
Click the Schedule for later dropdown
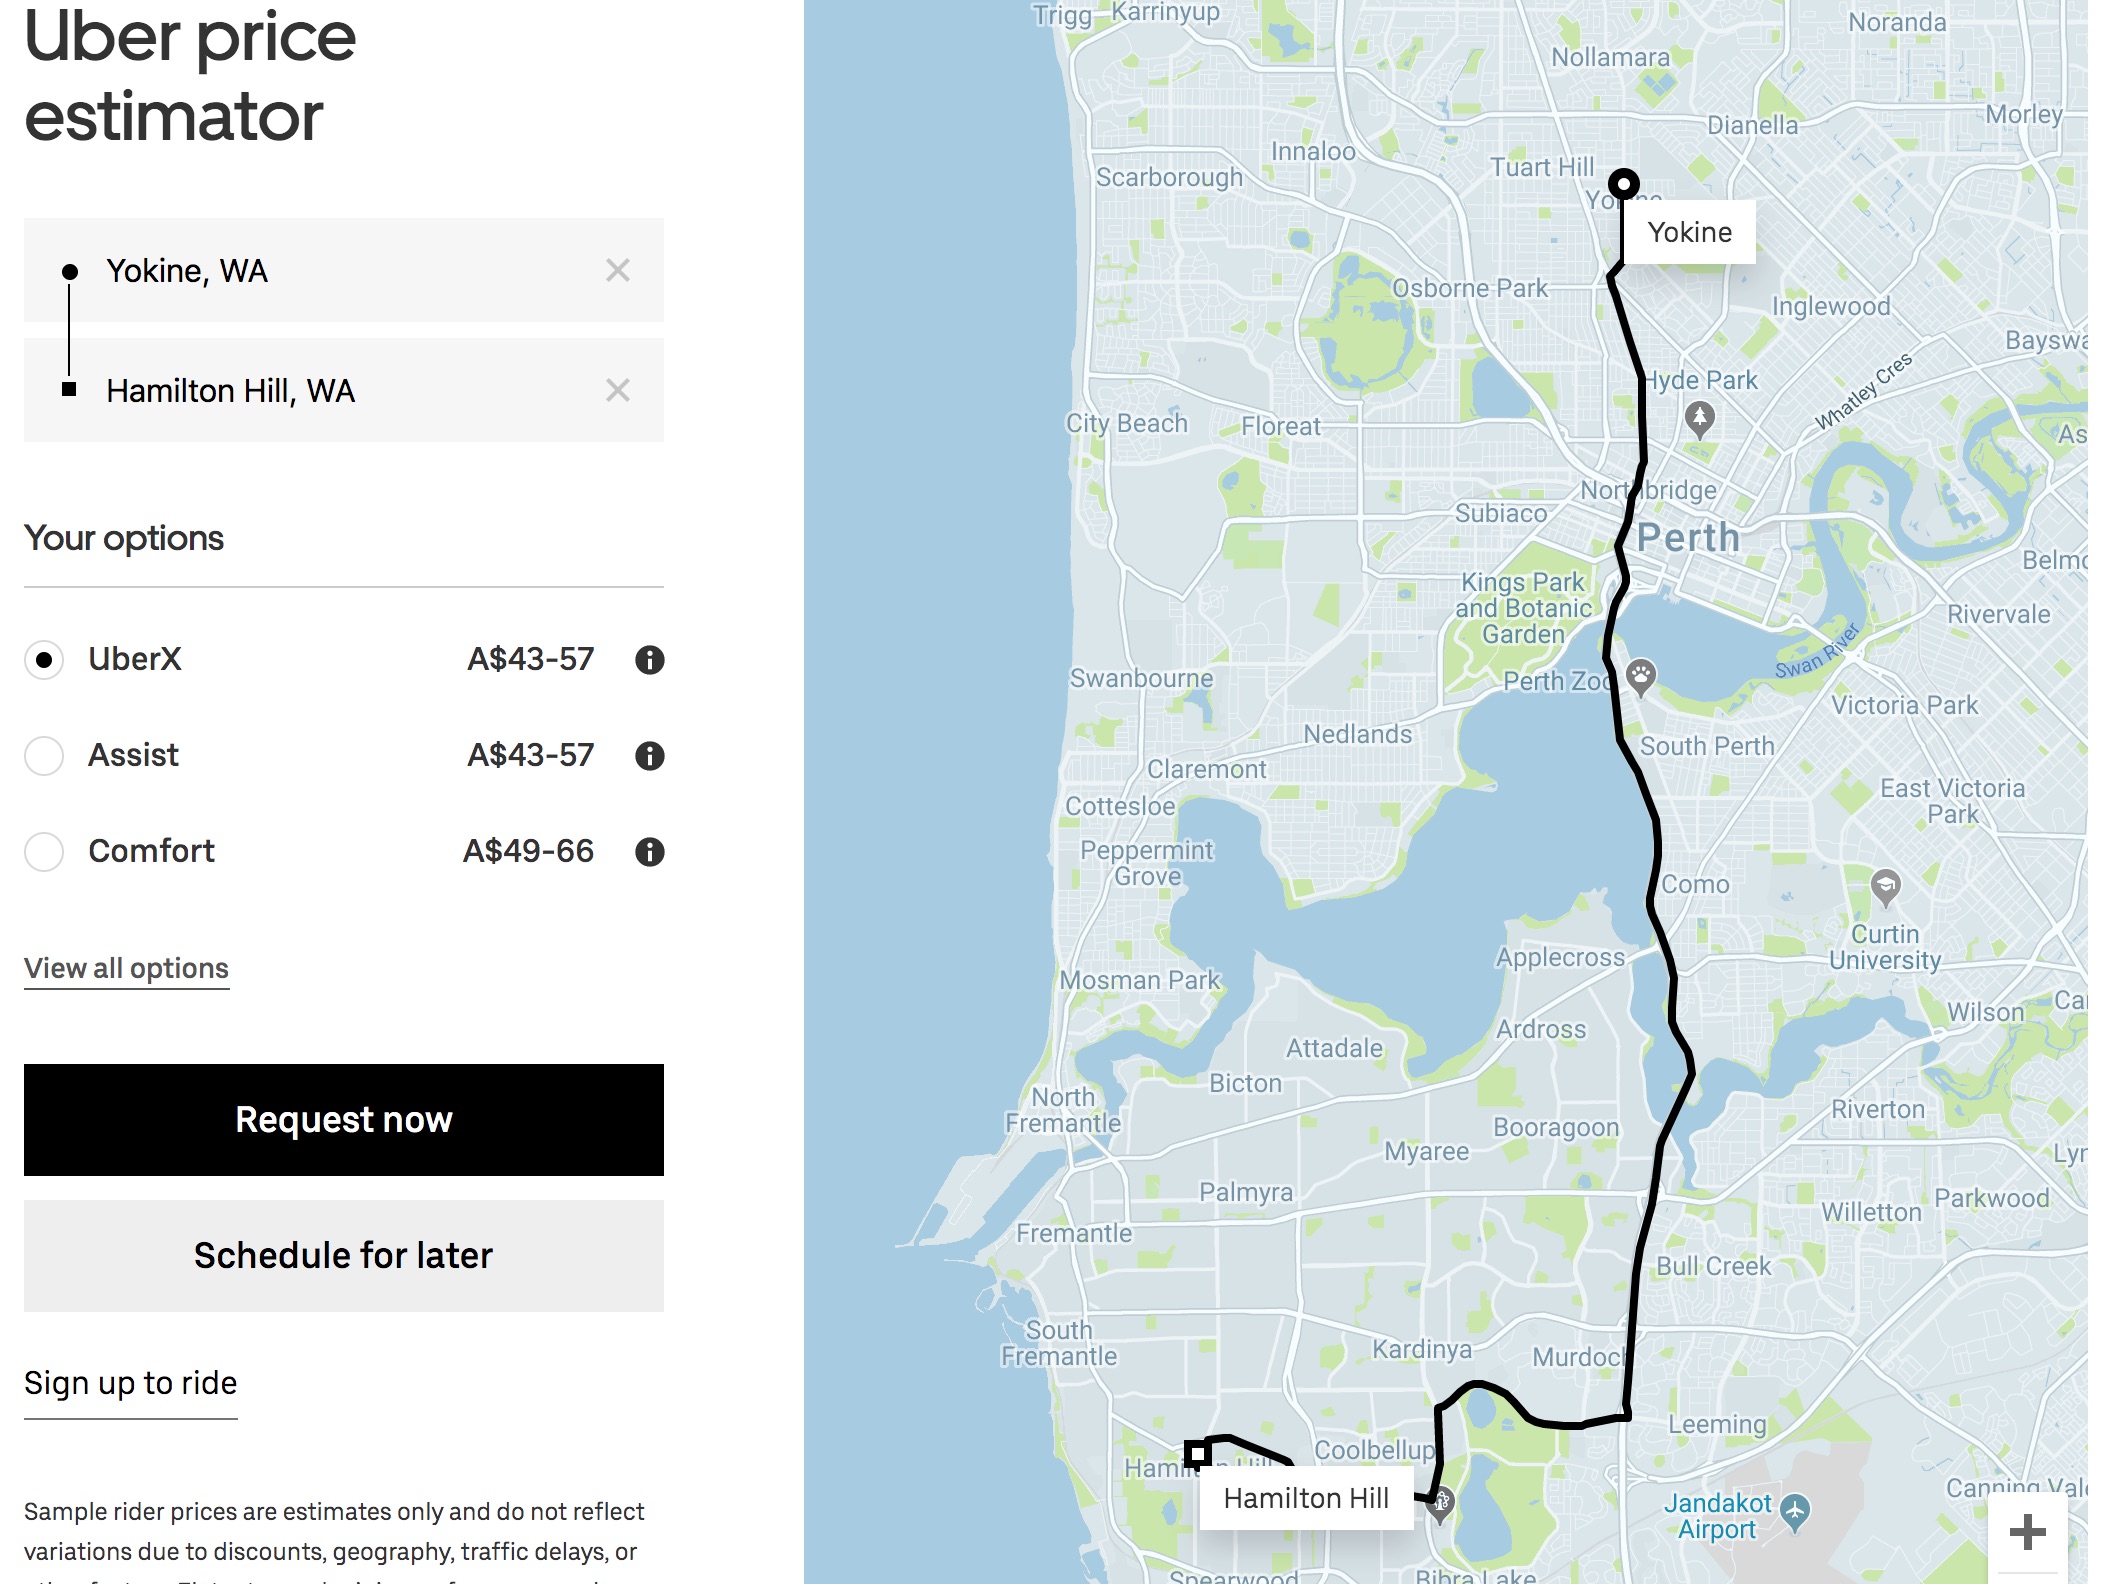[344, 1255]
